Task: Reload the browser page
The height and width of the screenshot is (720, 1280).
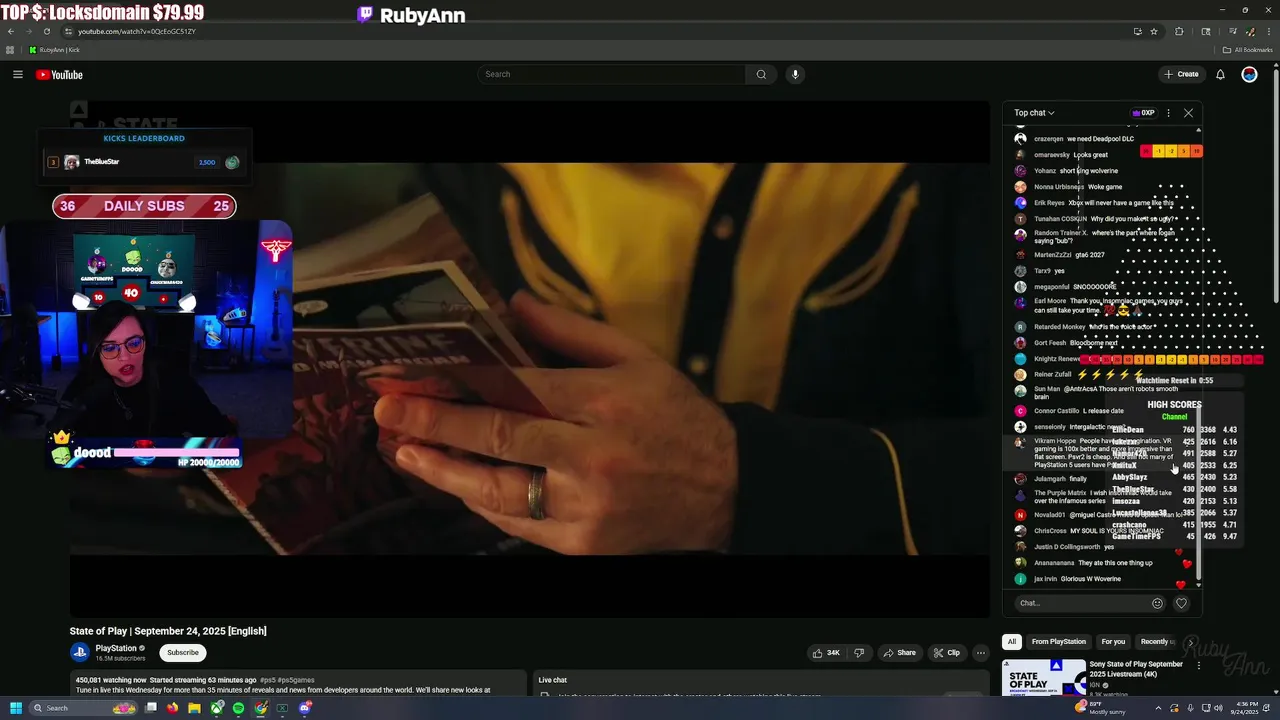Action: (x=46, y=31)
